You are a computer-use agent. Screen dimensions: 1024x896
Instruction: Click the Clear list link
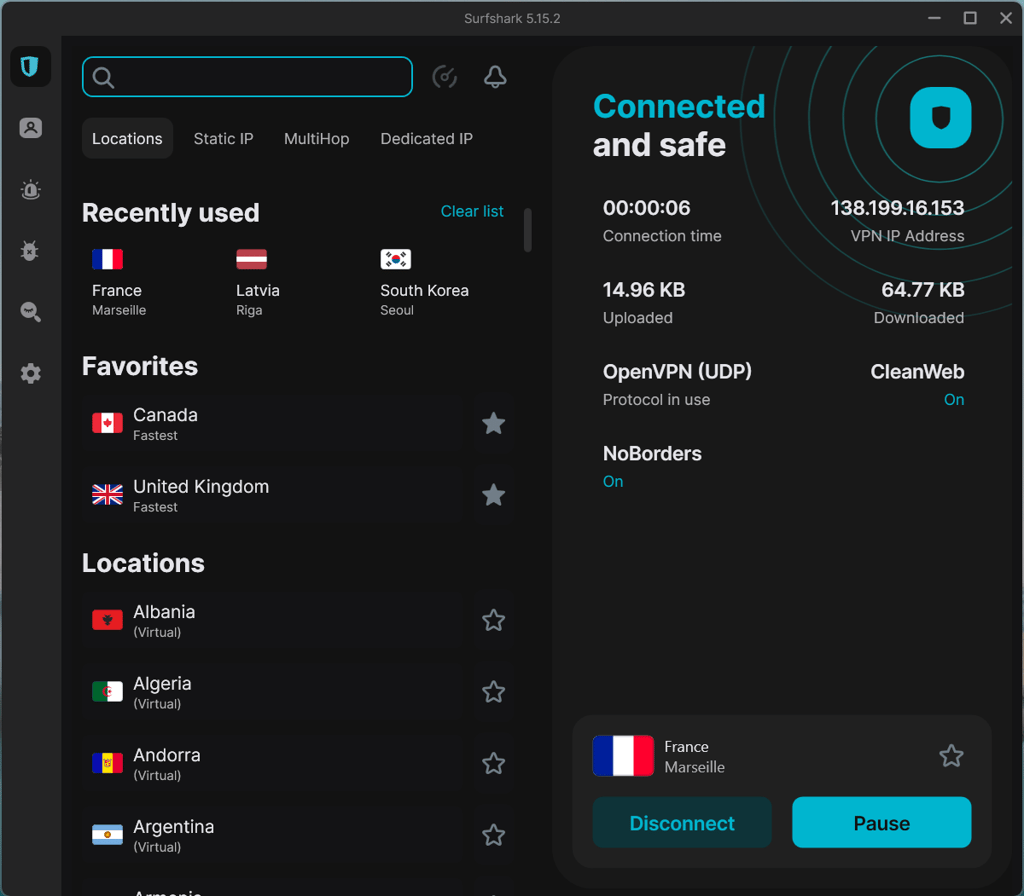click(472, 211)
